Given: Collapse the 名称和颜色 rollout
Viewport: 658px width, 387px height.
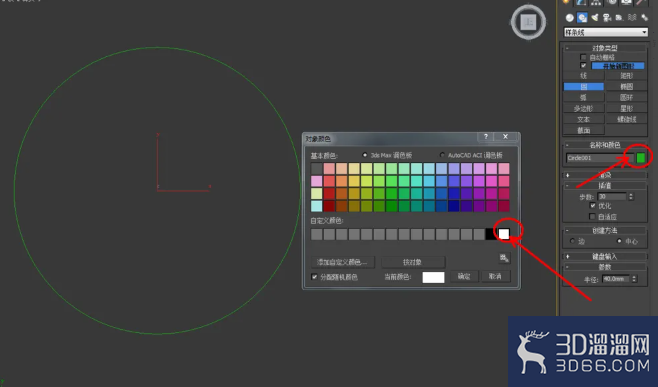Looking at the screenshot, I should 605,145.
